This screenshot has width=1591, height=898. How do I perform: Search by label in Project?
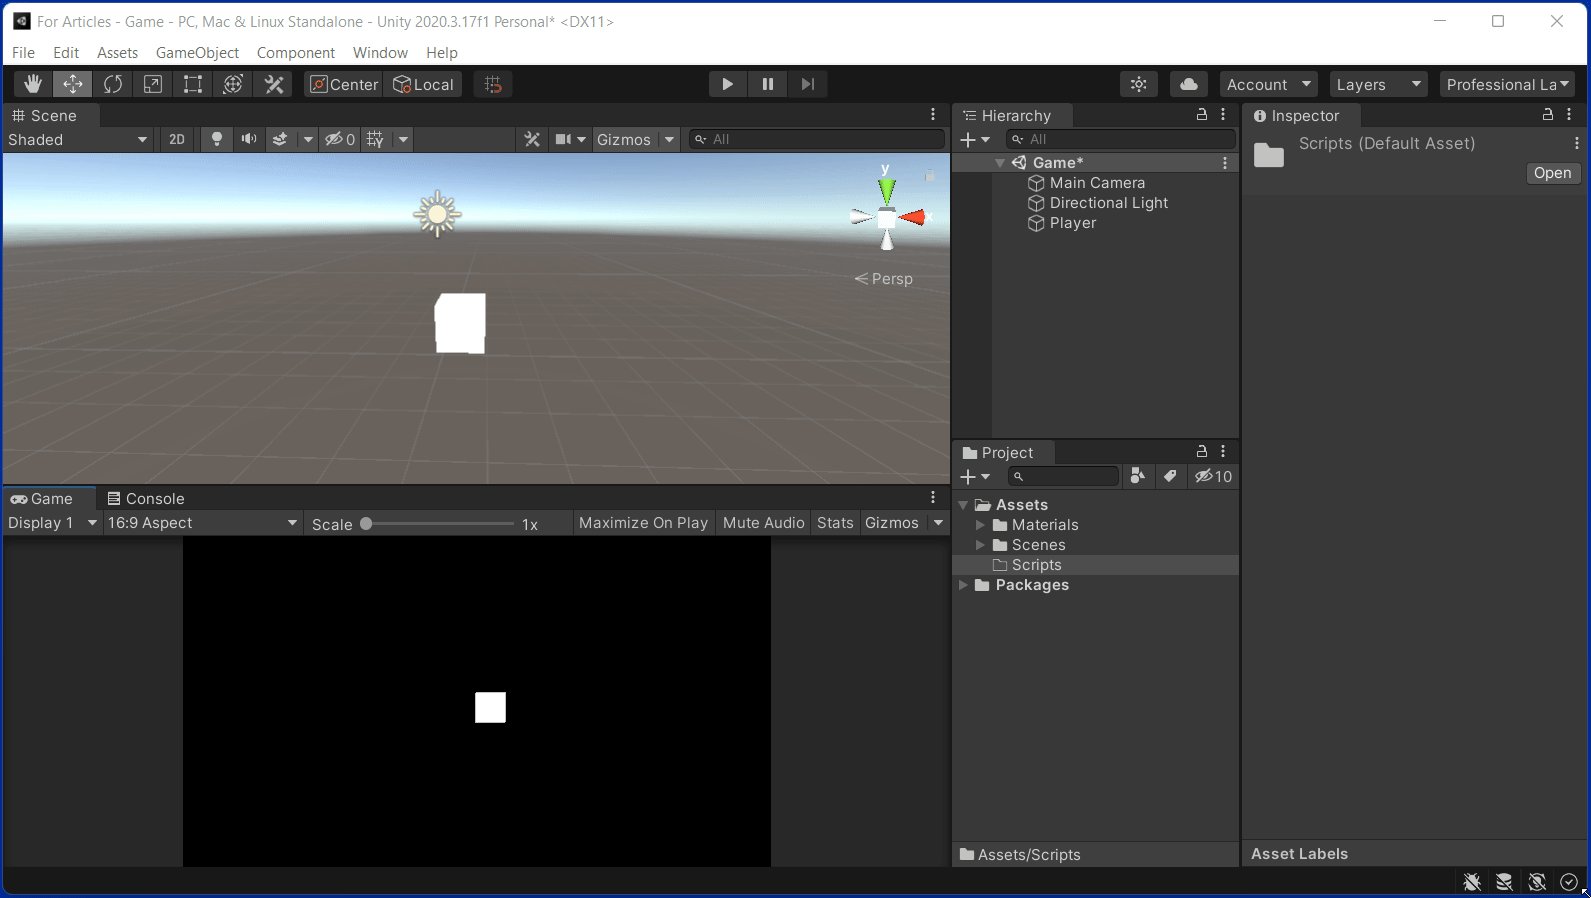point(1170,477)
